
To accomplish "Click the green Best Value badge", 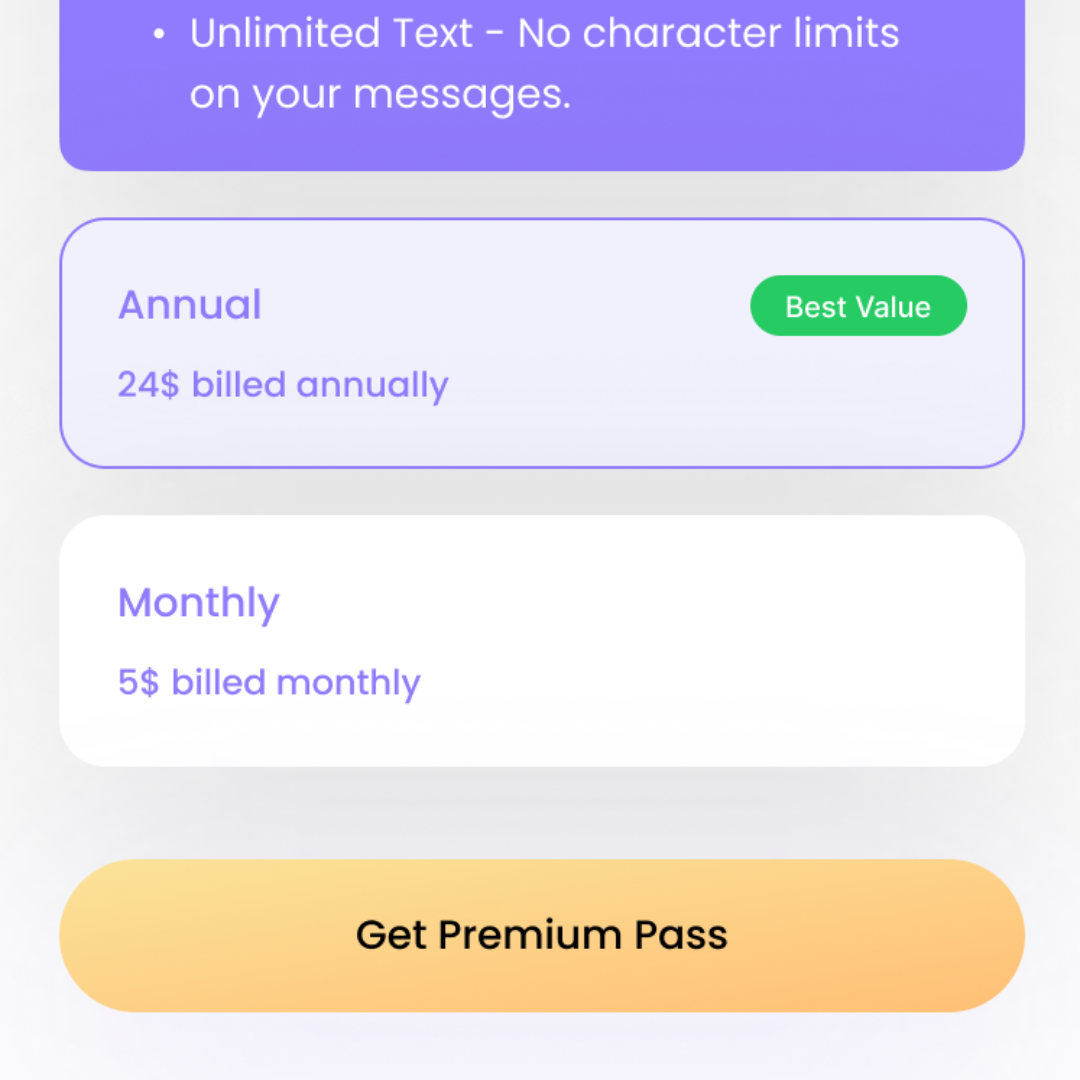I will (858, 306).
